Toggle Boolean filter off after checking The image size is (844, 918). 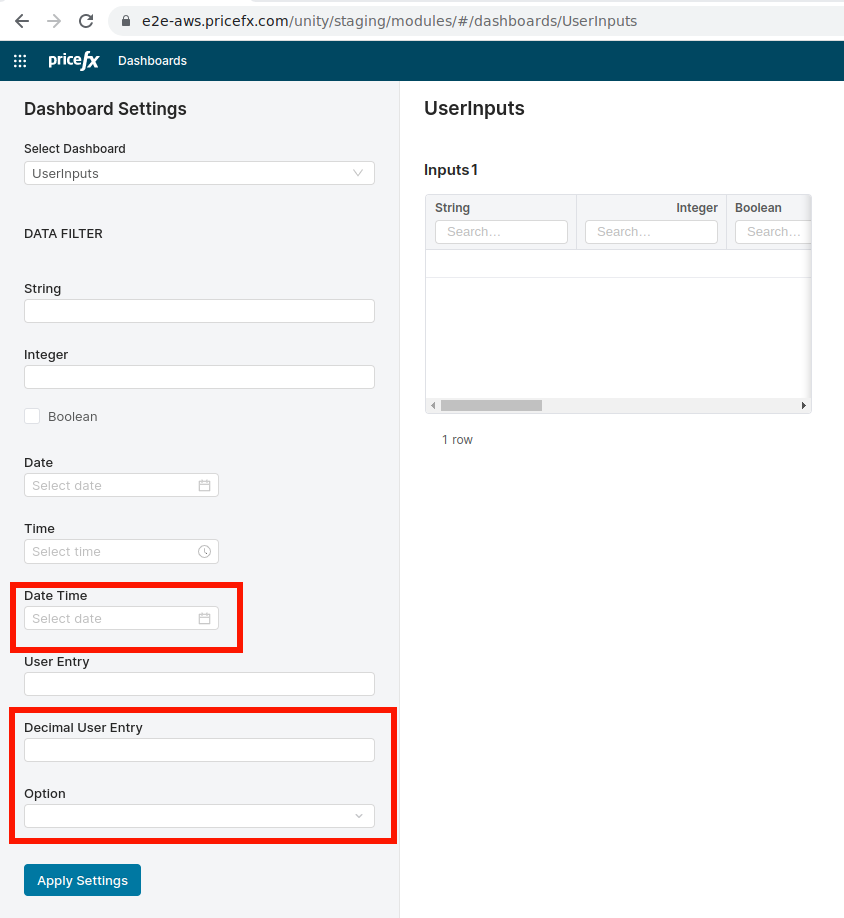pos(31,416)
